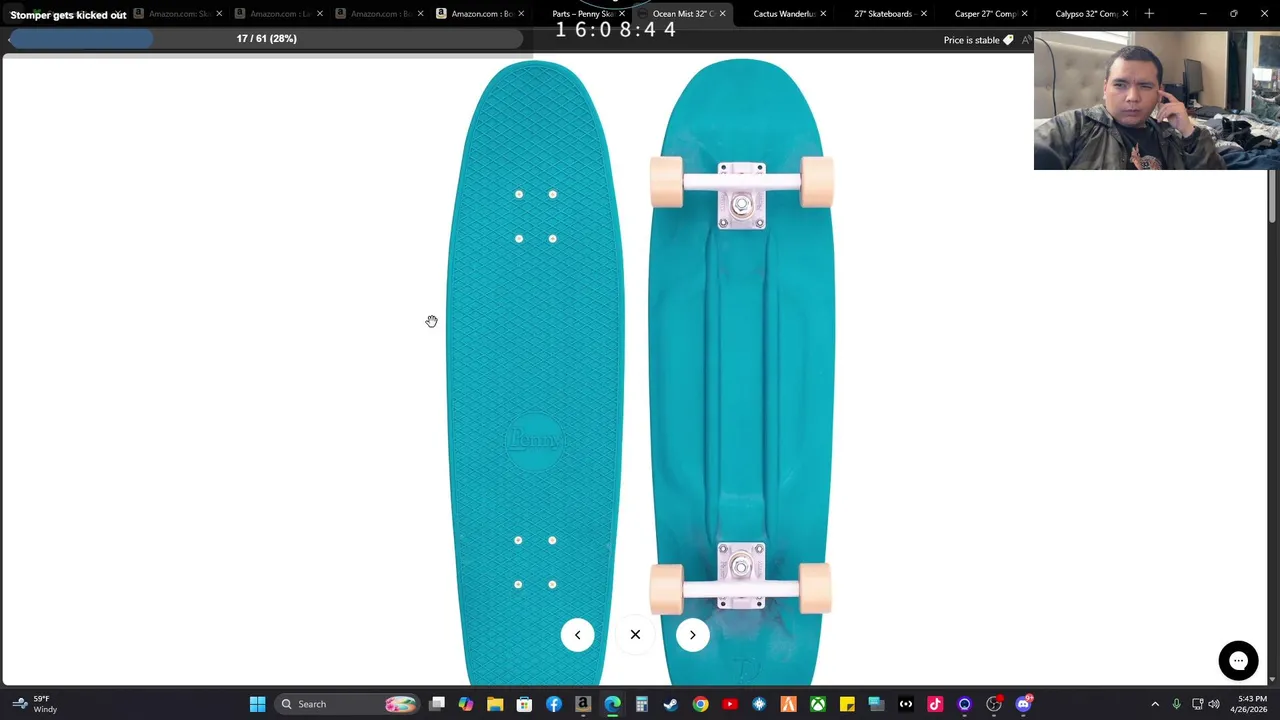Close the Calypso 32" tab
Viewport: 1280px width, 720px height.
(x=1125, y=14)
